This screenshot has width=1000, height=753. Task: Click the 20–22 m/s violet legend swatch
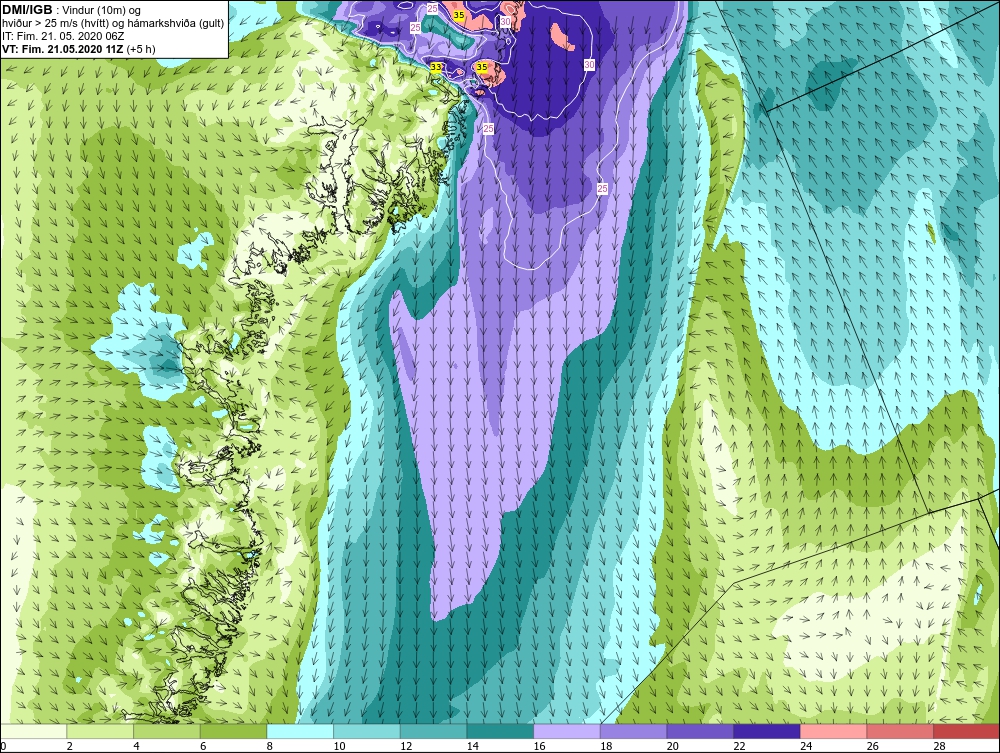(x=700, y=731)
